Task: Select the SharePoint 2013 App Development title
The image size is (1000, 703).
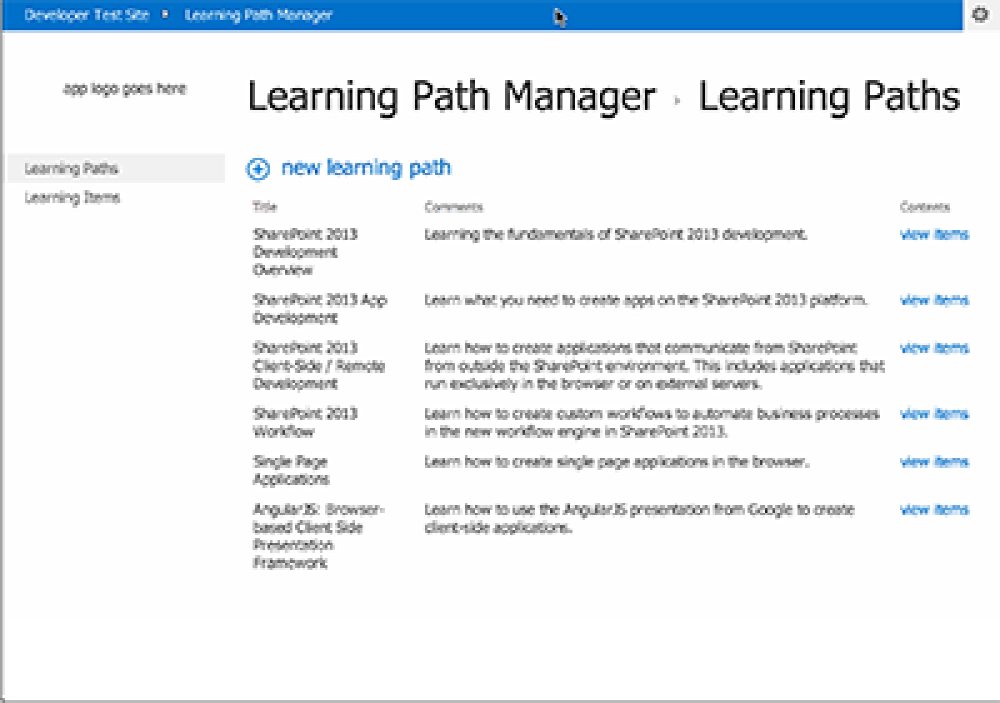Action: click(x=320, y=309)
